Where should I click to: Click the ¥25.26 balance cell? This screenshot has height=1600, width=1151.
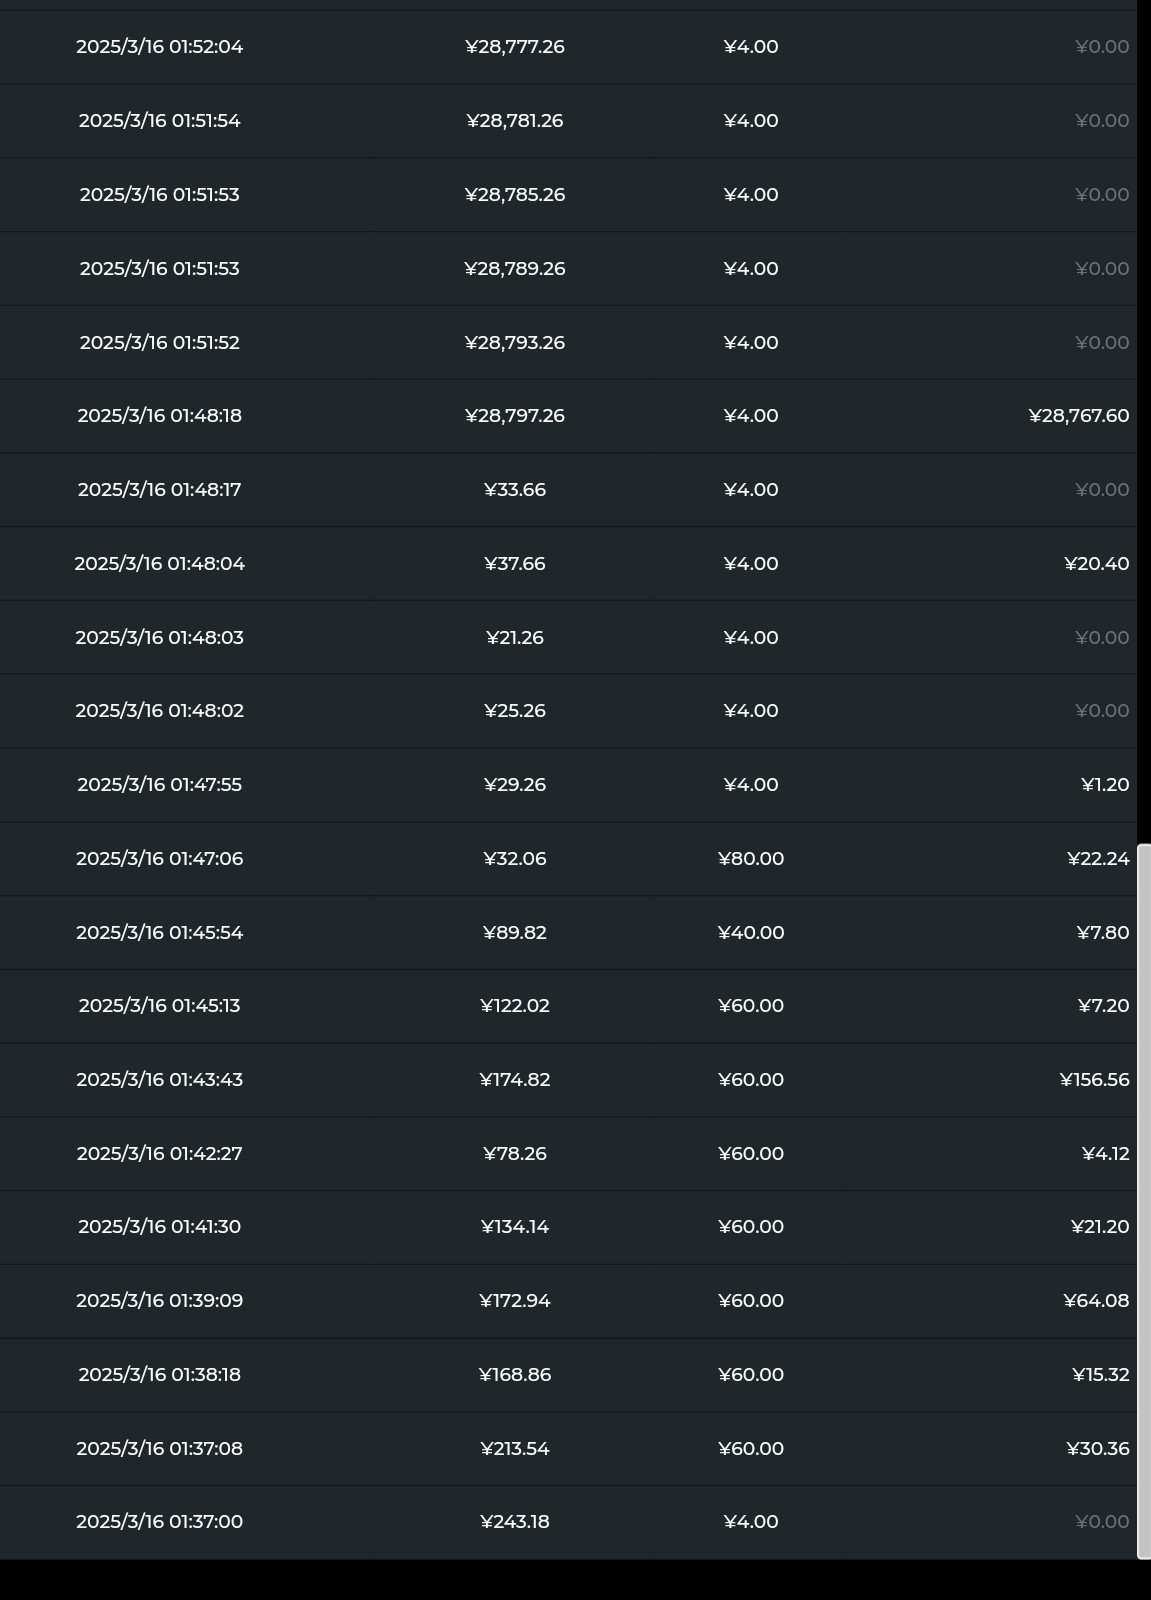(x=514, y=711)
